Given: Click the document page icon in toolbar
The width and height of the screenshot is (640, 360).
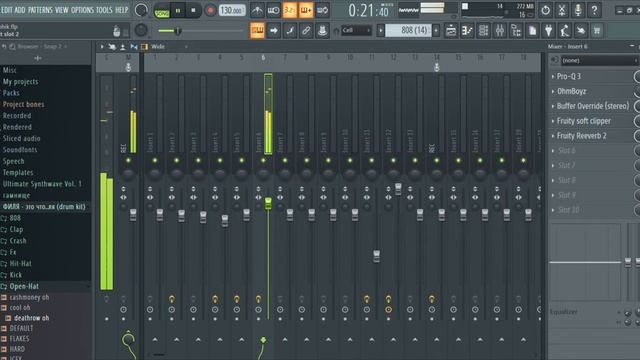Looking at the screenshot, I should [x=532, y=30].
